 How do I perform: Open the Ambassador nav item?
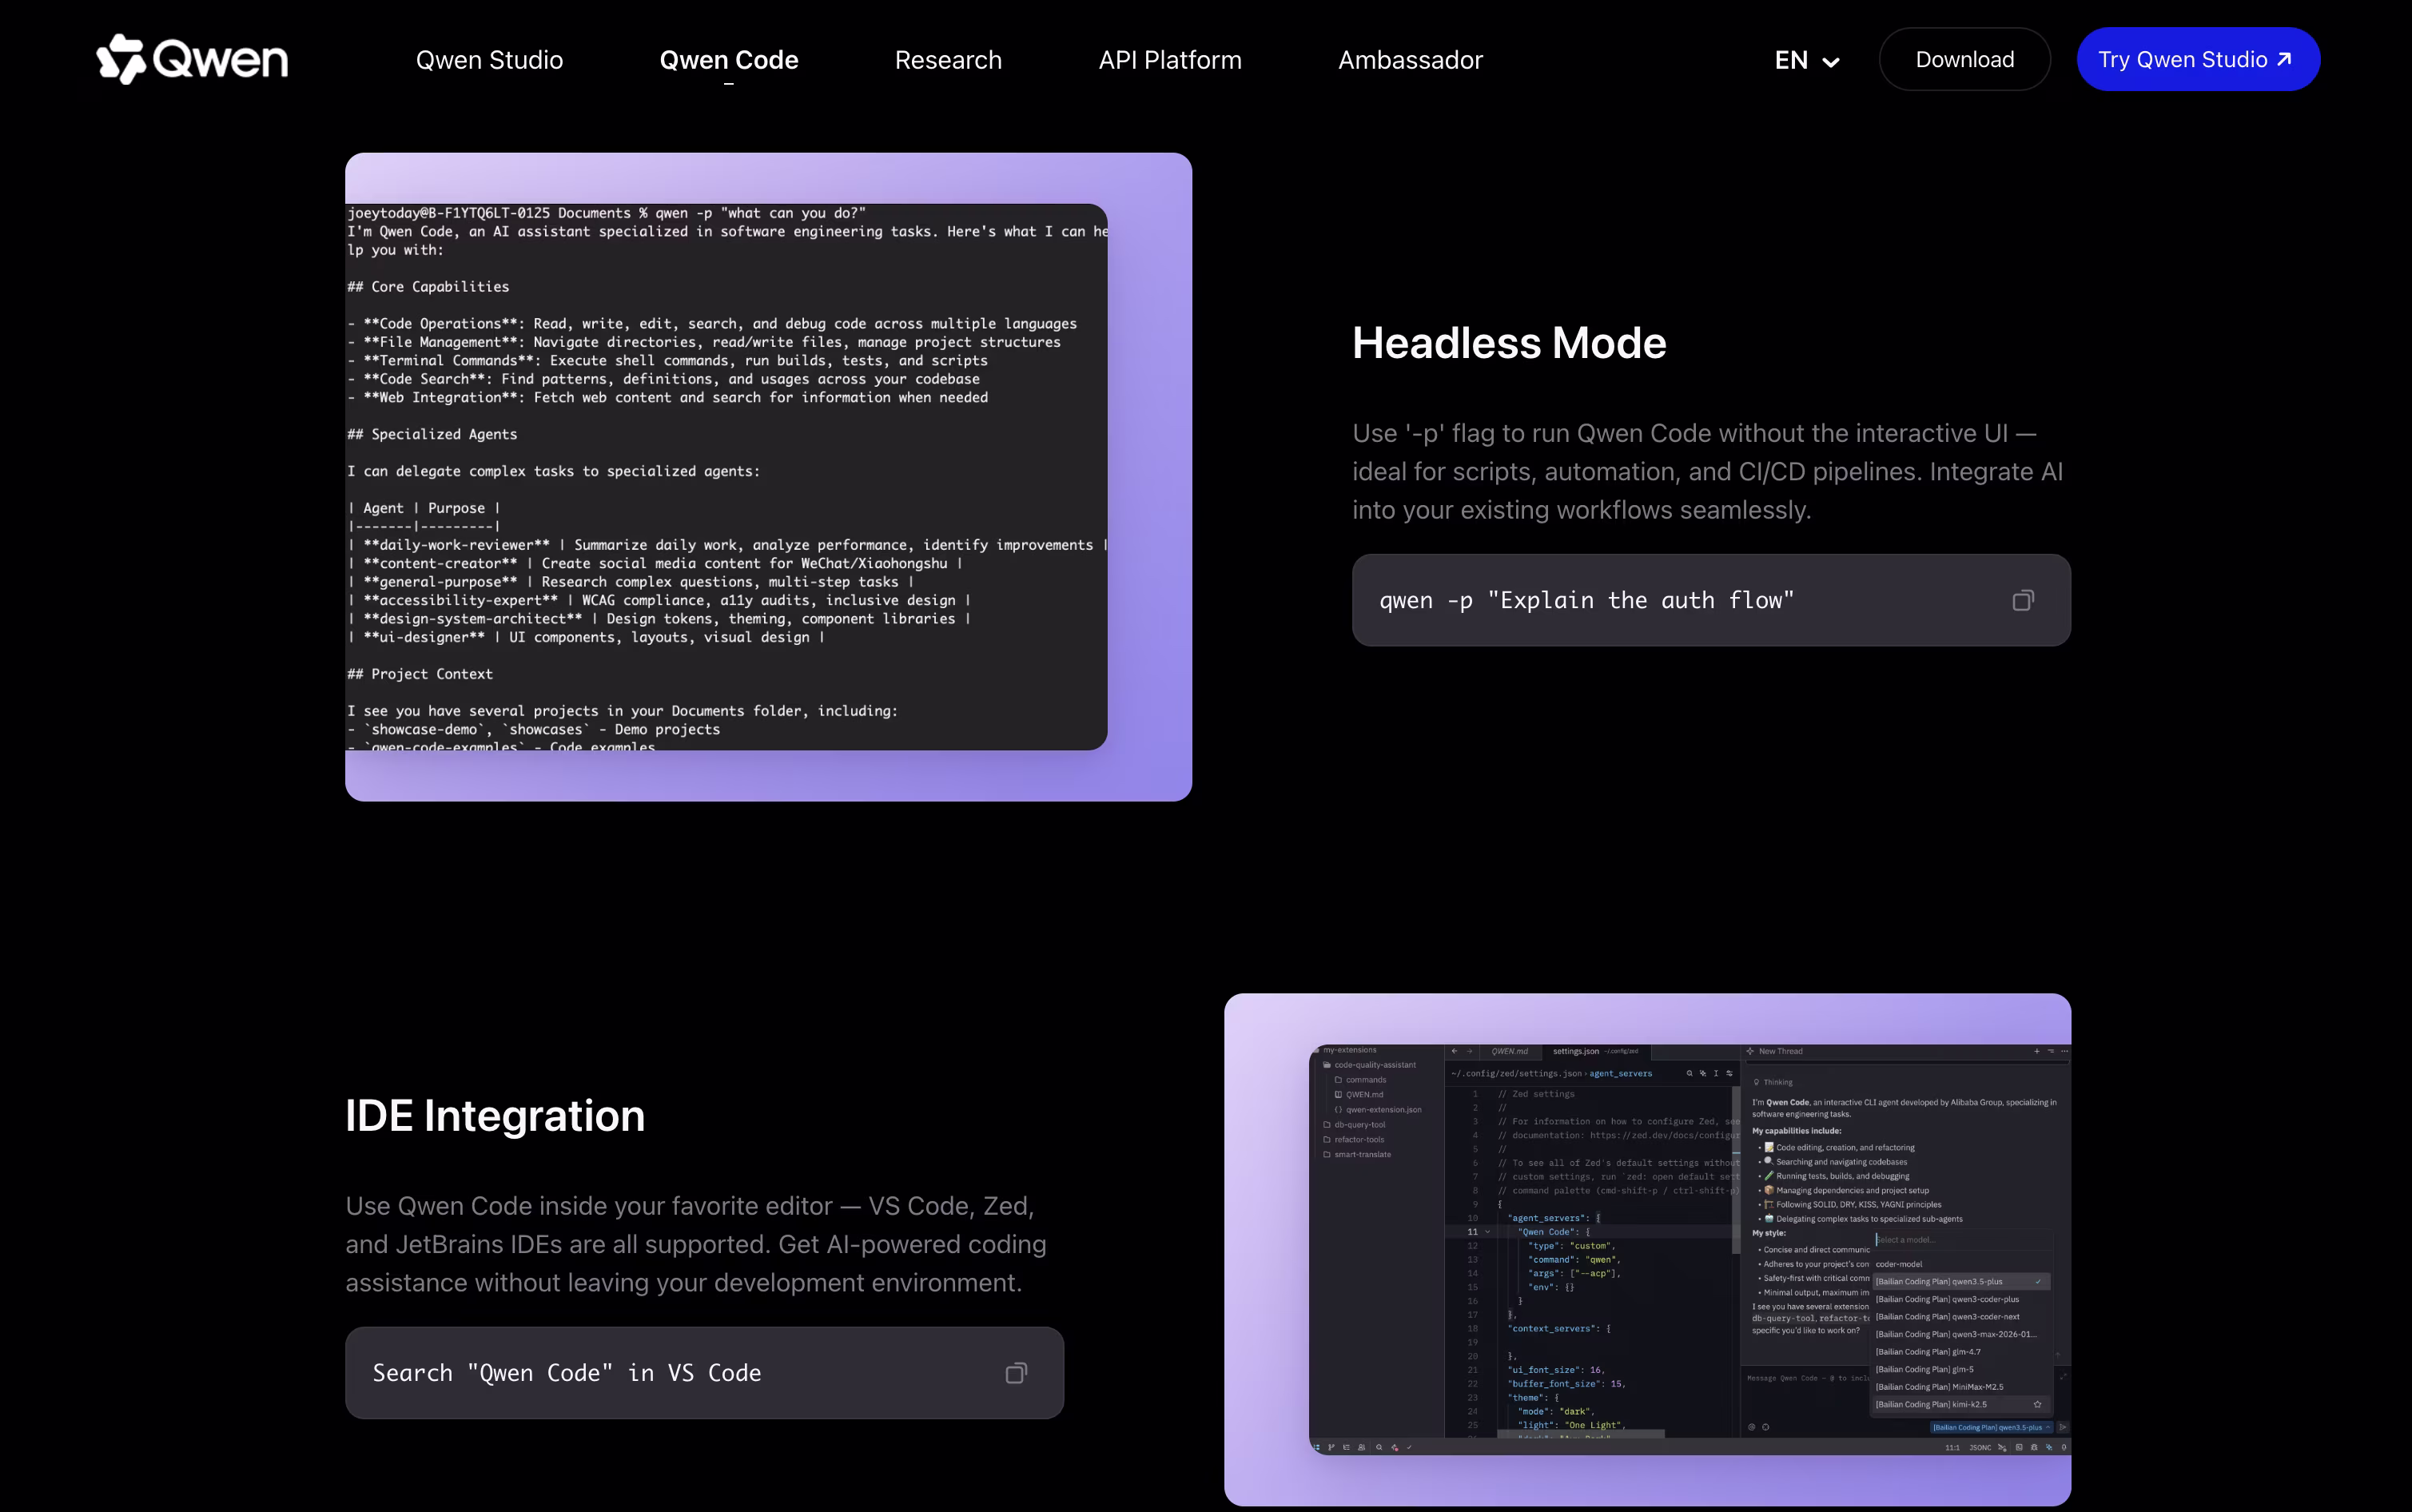1410,60
